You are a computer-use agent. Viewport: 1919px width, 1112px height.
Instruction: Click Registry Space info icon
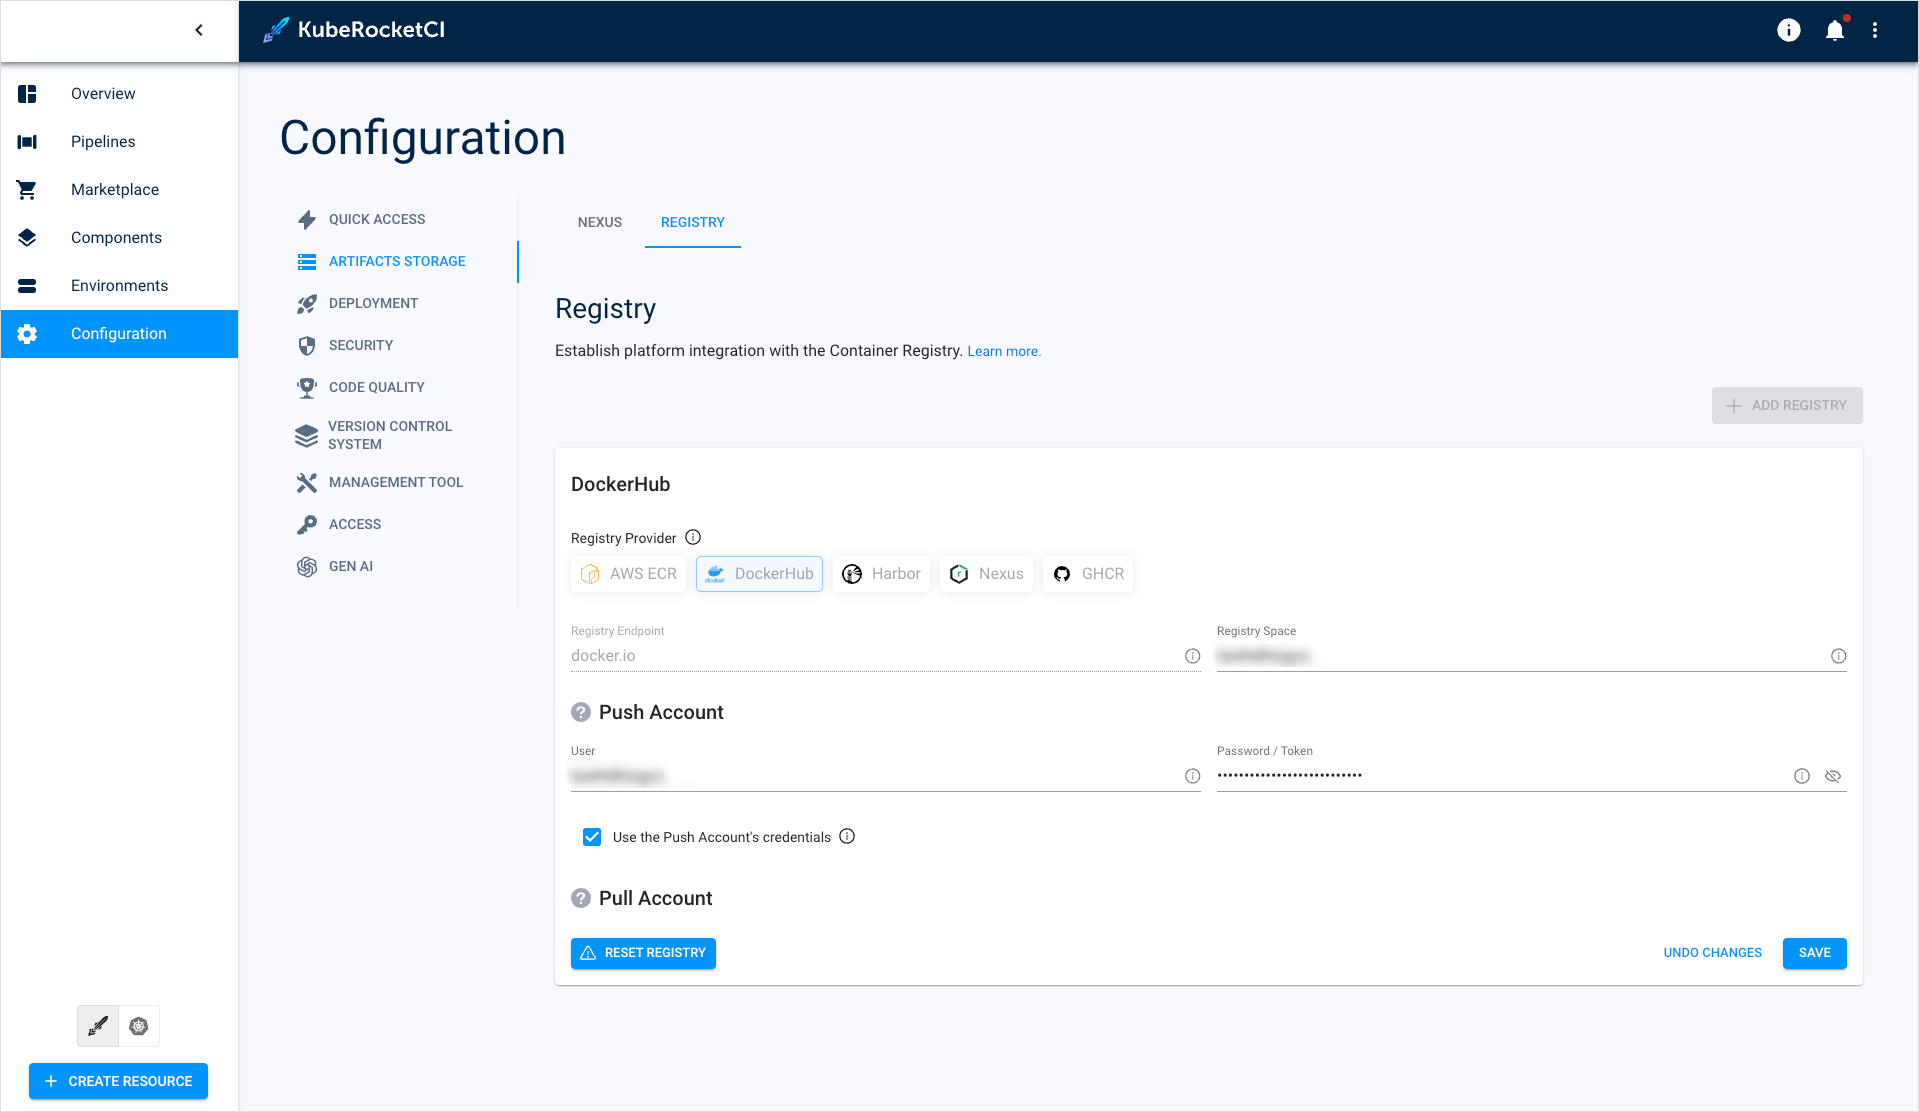point(1838,656)
